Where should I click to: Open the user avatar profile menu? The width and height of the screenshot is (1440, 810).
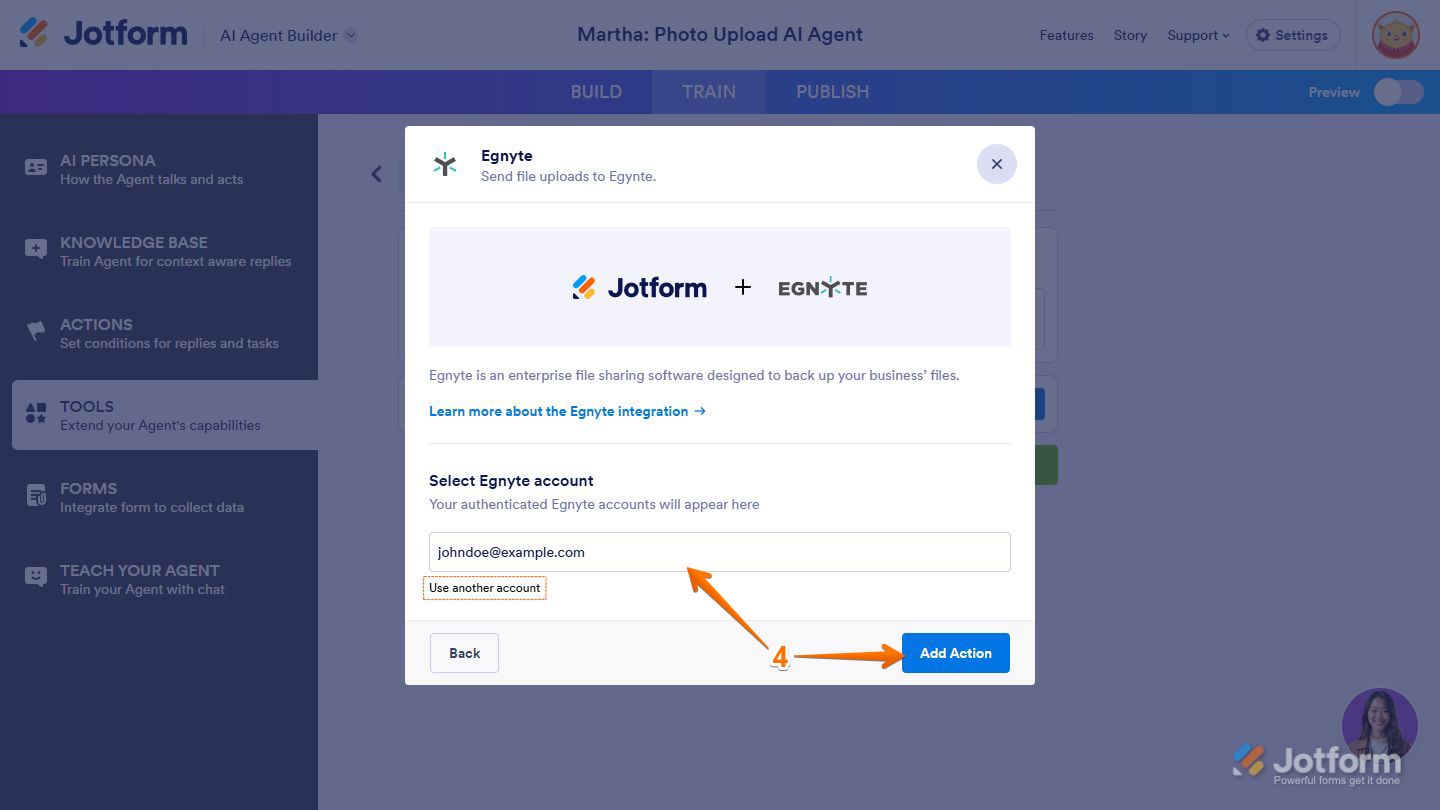click(x=1395, y=35)
